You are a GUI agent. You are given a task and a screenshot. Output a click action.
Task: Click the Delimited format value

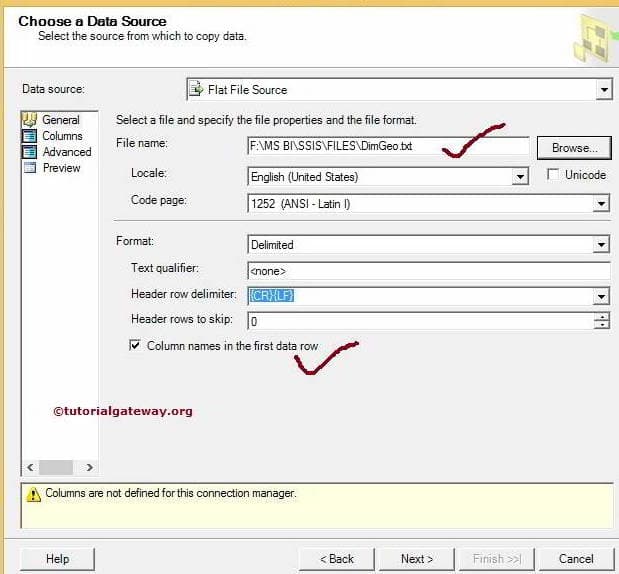point(272,245)
